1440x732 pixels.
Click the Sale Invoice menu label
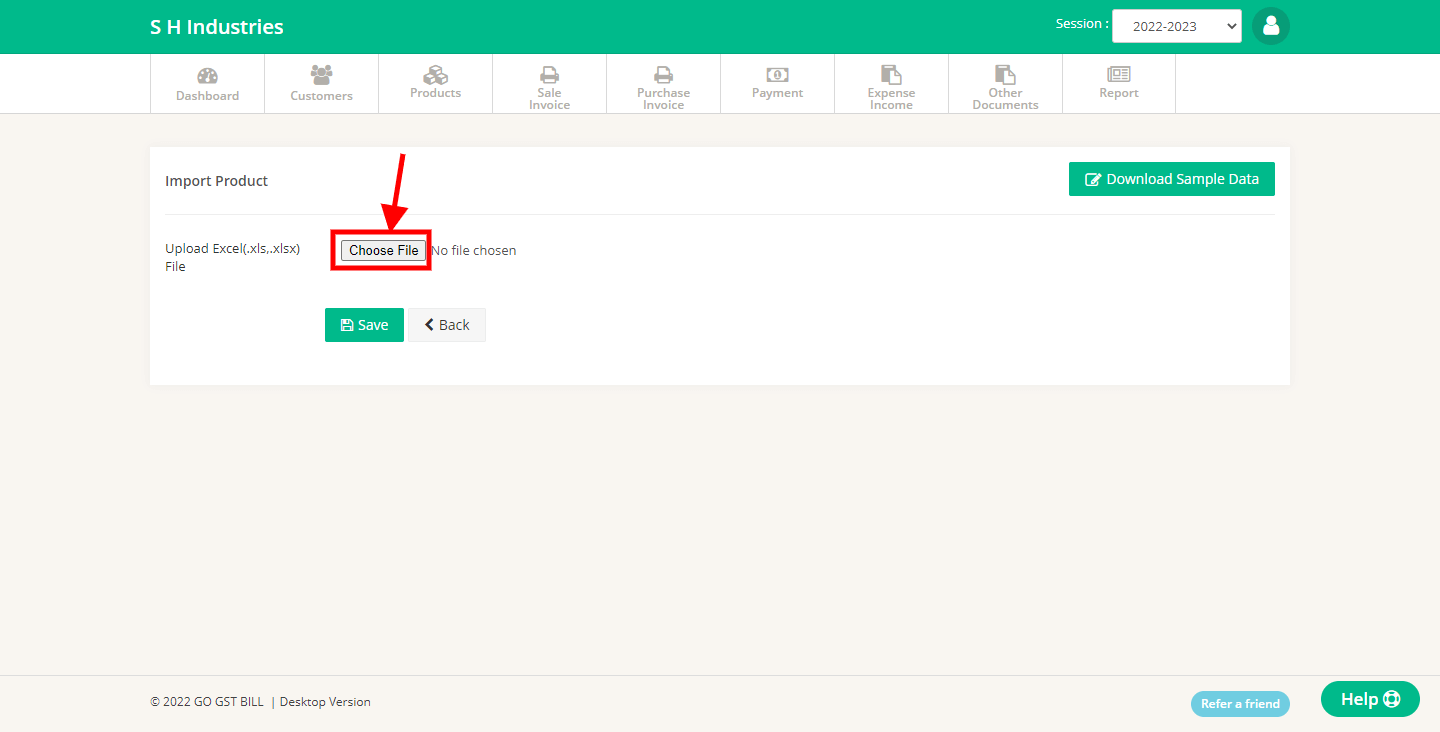click(x=549, y=99)
